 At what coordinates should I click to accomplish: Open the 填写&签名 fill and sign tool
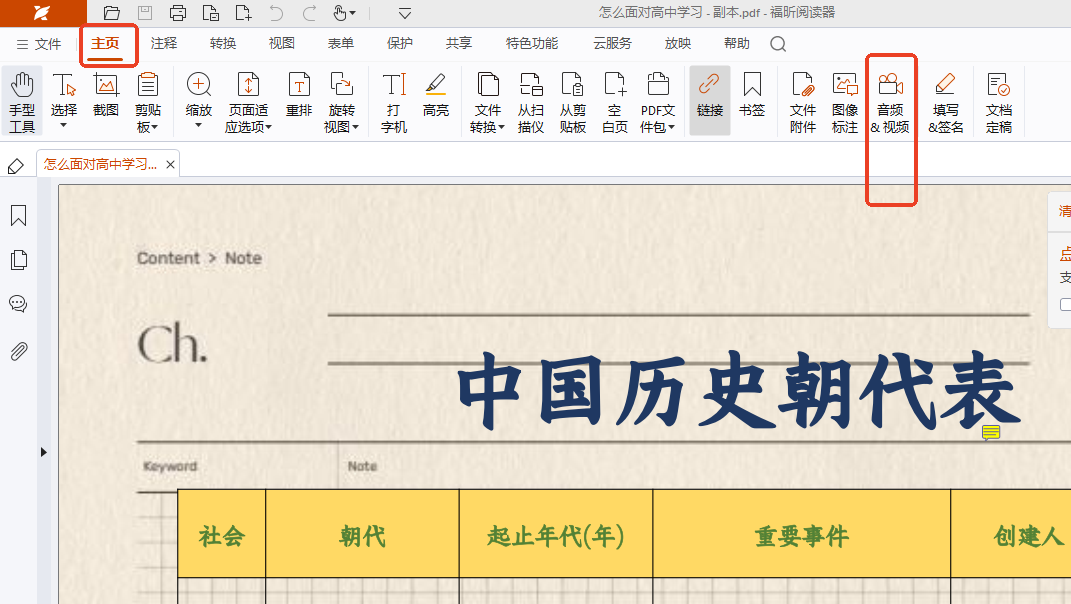(x=945, y=102)
